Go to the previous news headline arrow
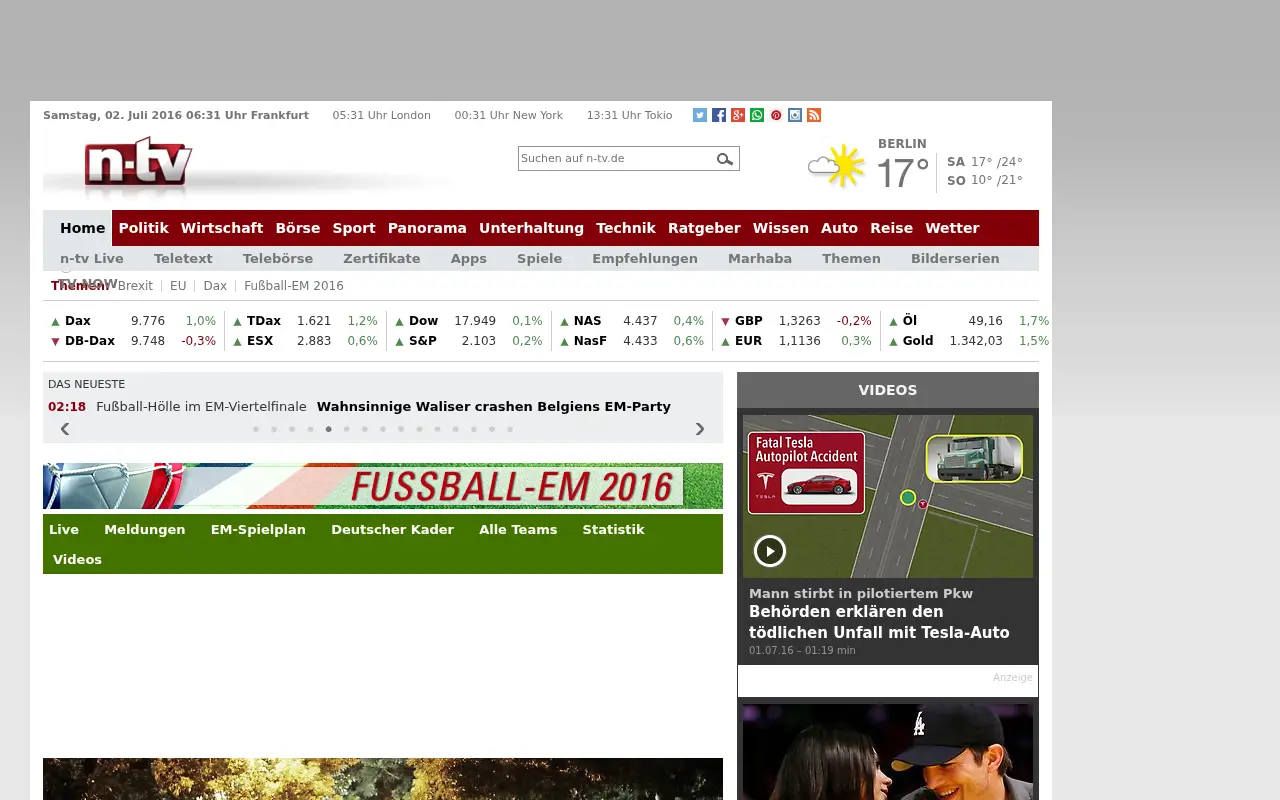The width and height of the screenshot is (1280, 800). point(65,429)
